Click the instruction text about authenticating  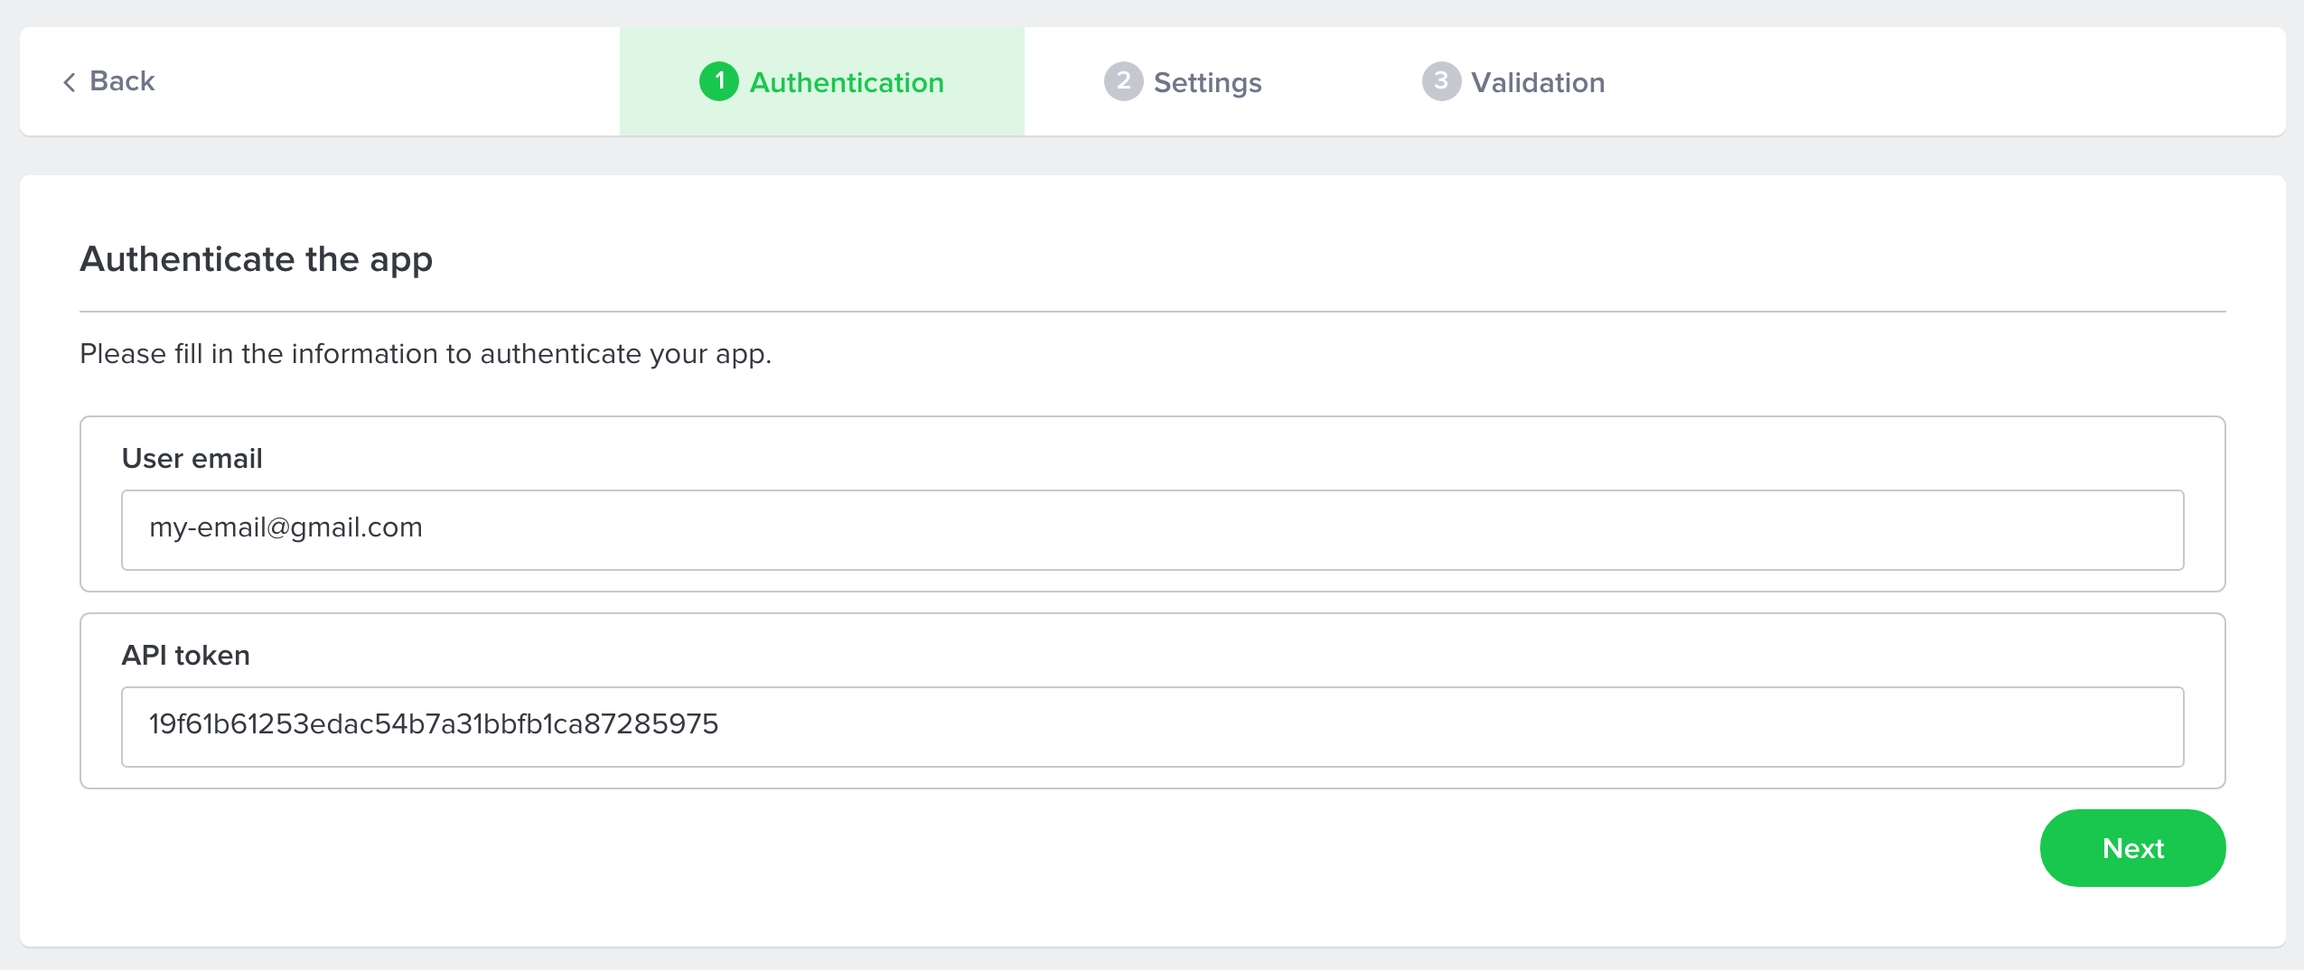(426, 354)
